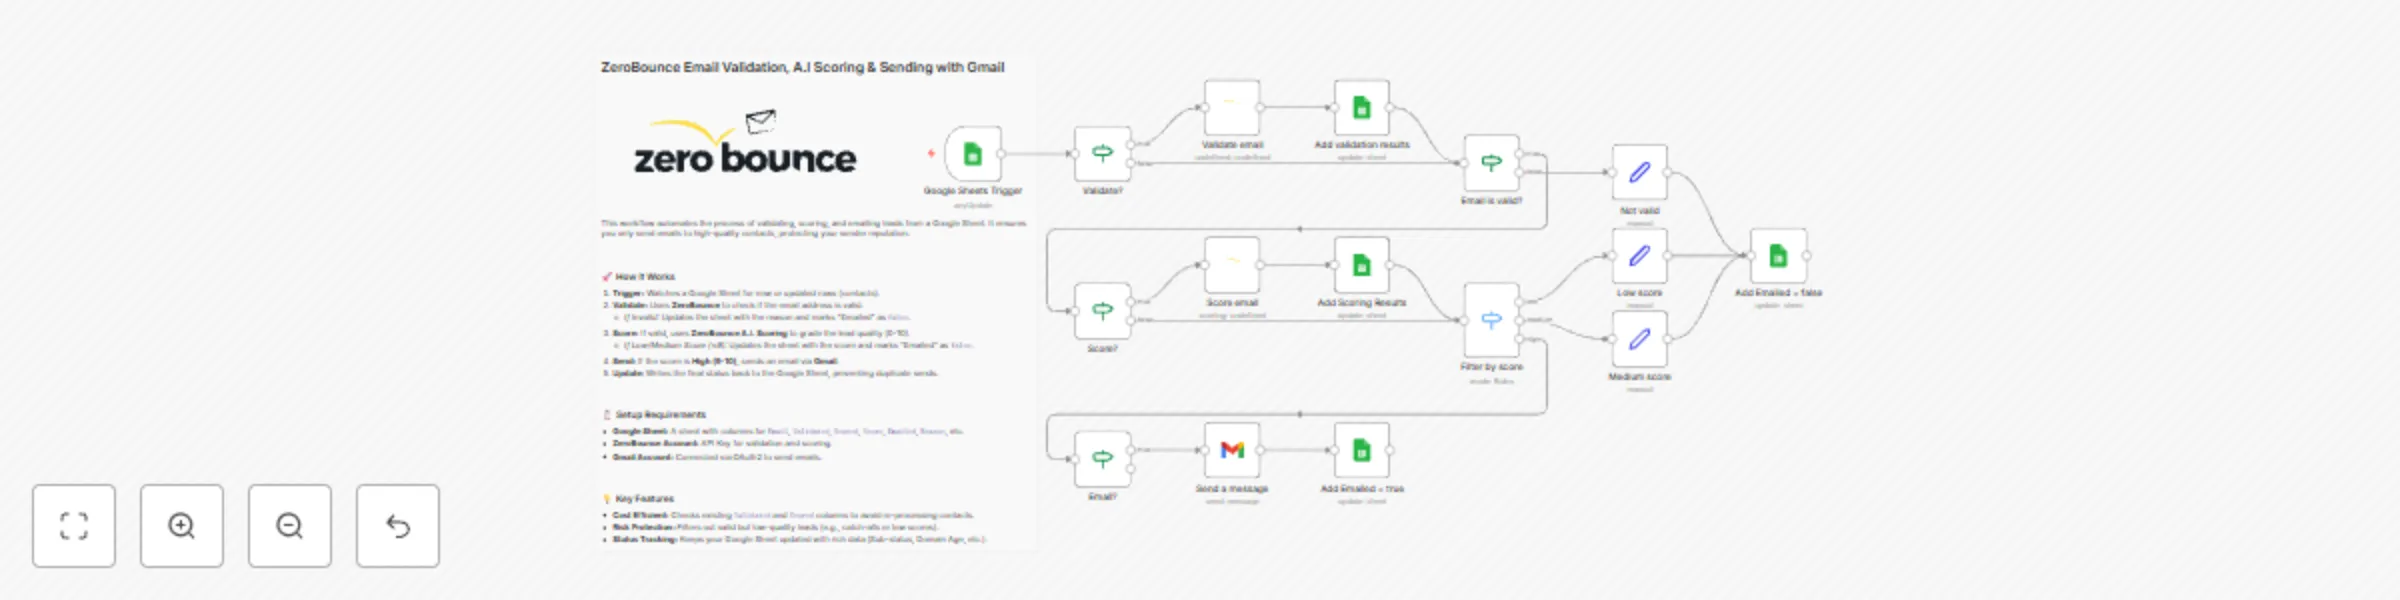Click the zero bounce logo image
Viewport: 2400px width, 600px height.
pos(745,143)
